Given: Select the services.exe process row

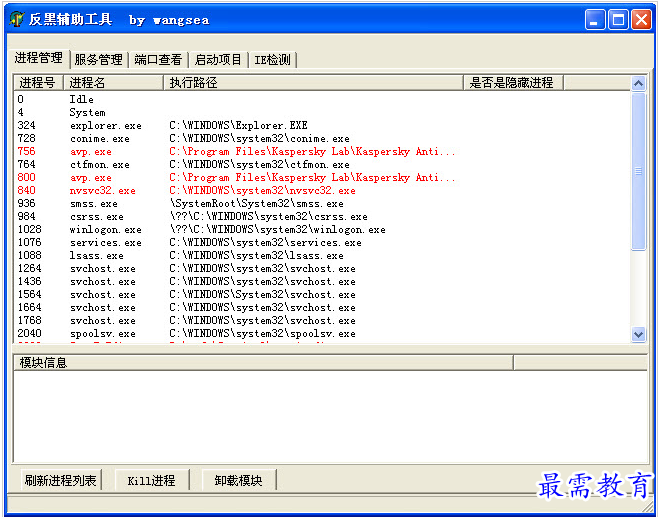Looking at the screenshot, I should 322,243.
